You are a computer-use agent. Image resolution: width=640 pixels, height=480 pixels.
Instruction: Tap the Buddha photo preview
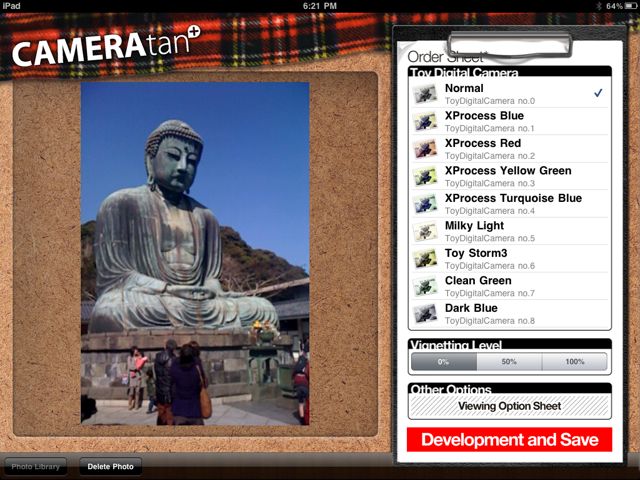[x=195, y=253]
